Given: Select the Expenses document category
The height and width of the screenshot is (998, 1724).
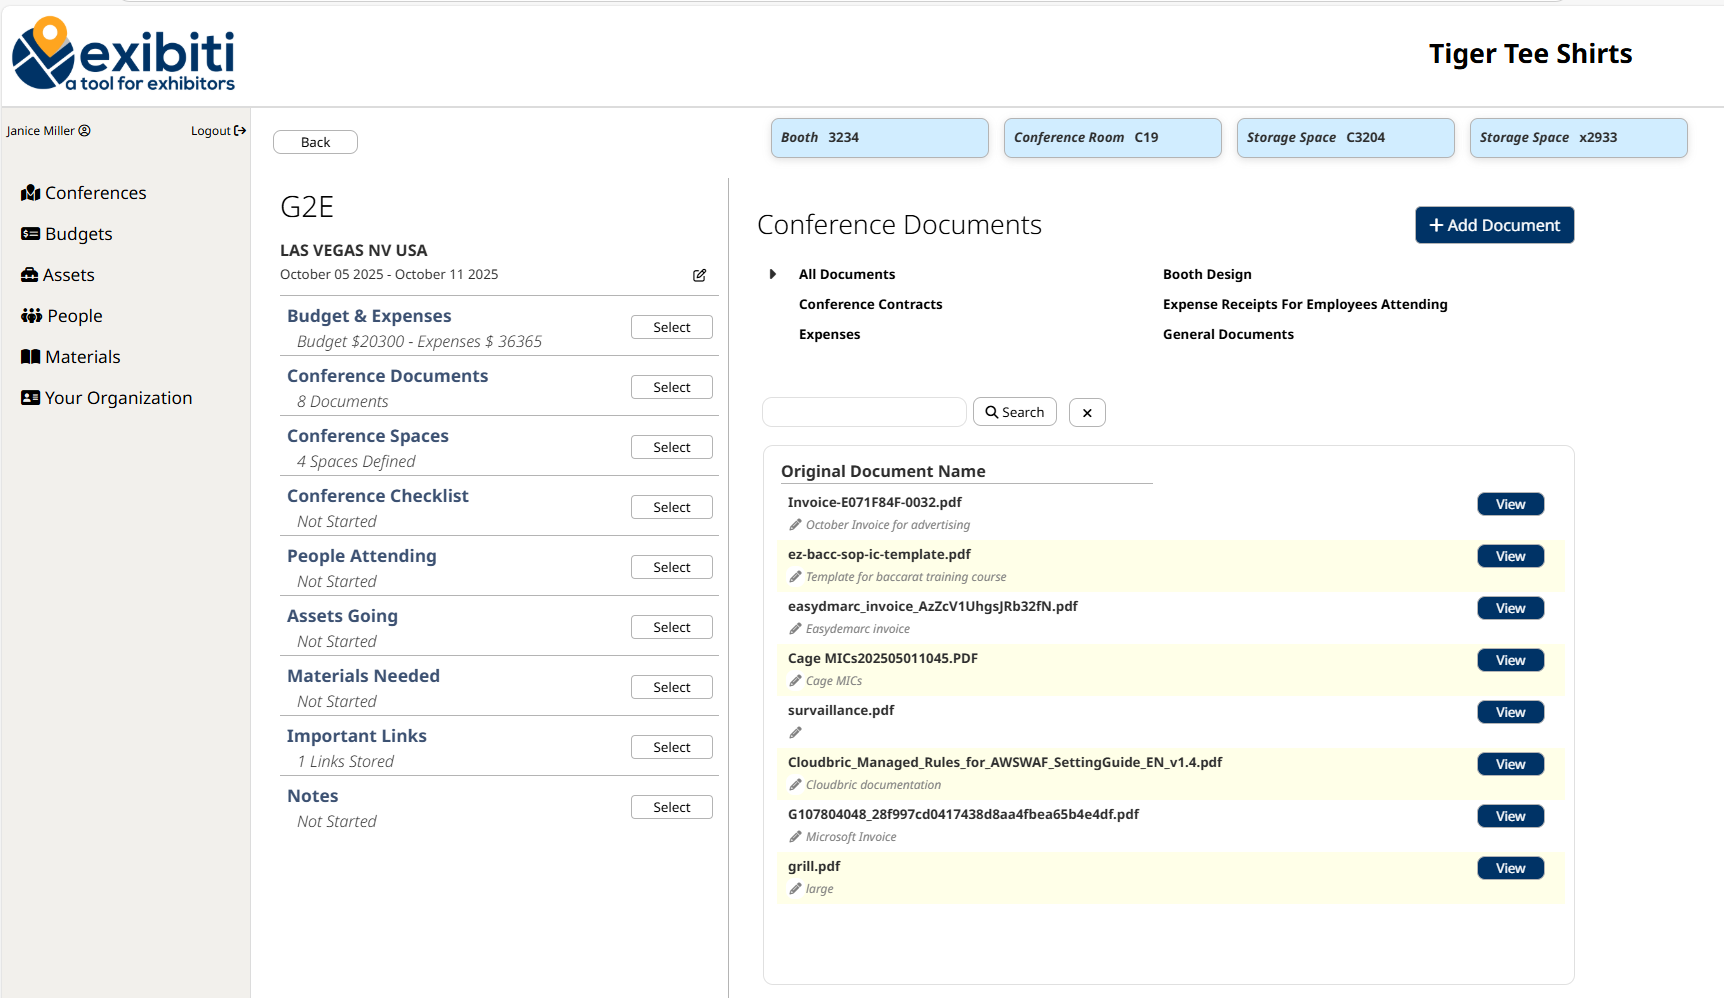Looking at the screenshot, I should (829, 334).
